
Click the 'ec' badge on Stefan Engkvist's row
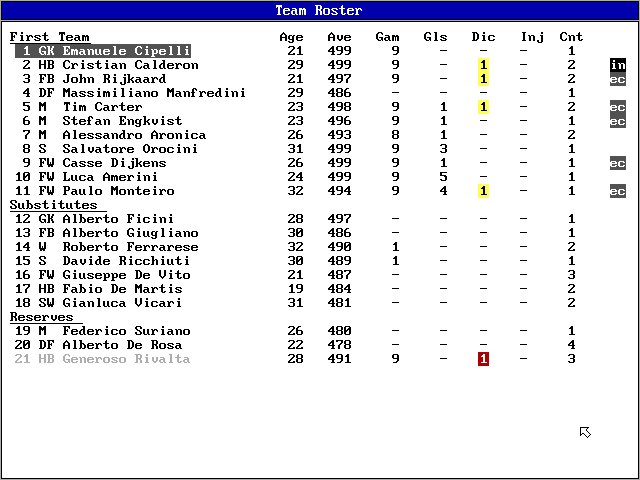617,121
